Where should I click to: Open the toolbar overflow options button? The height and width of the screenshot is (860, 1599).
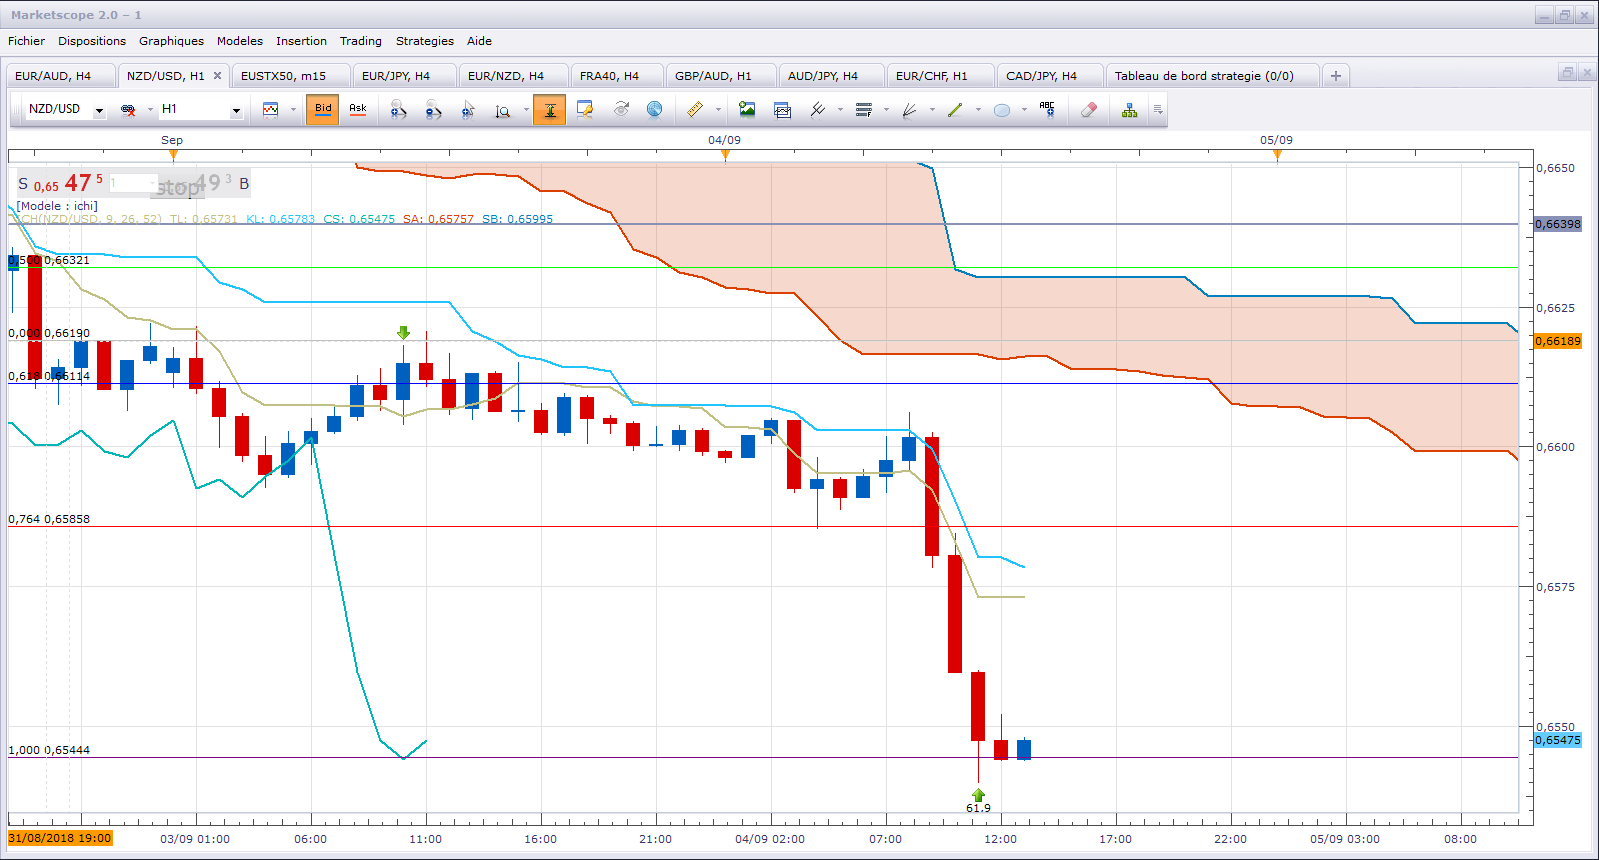pos(1157,110)
